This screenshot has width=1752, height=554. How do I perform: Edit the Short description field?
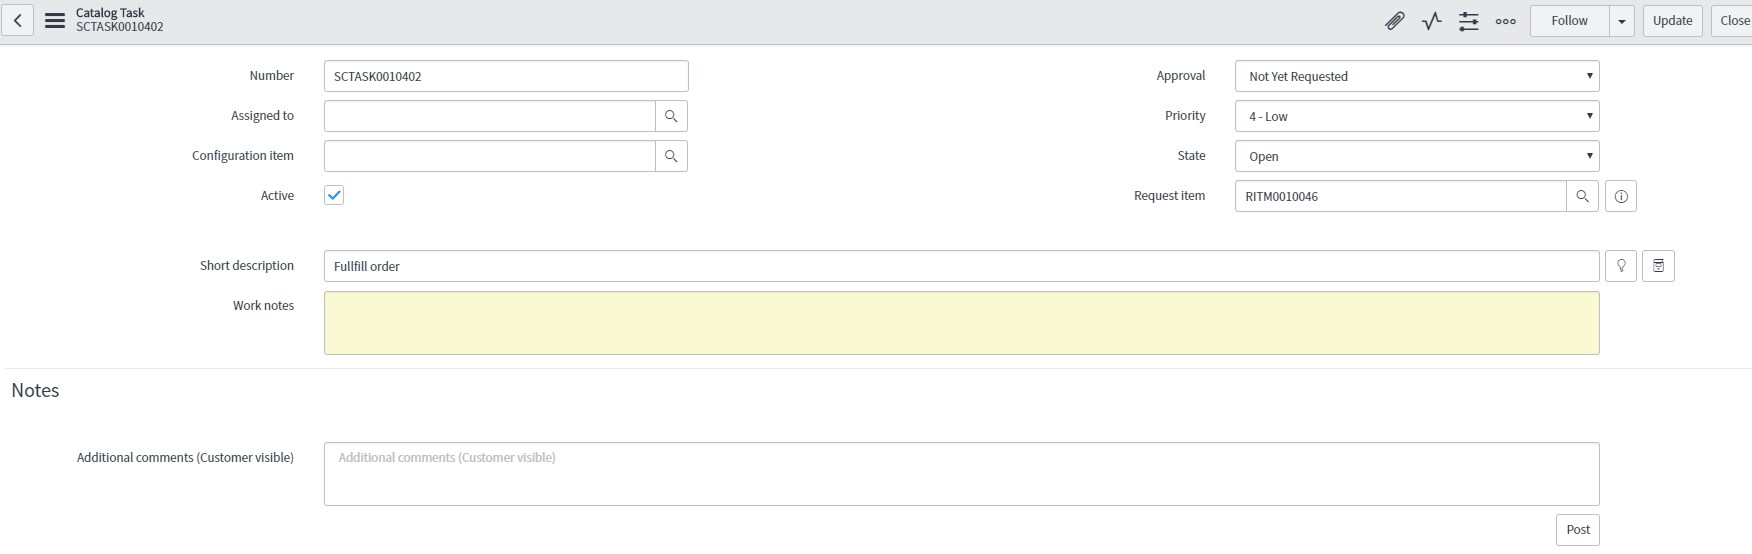[x=961, y=266]
